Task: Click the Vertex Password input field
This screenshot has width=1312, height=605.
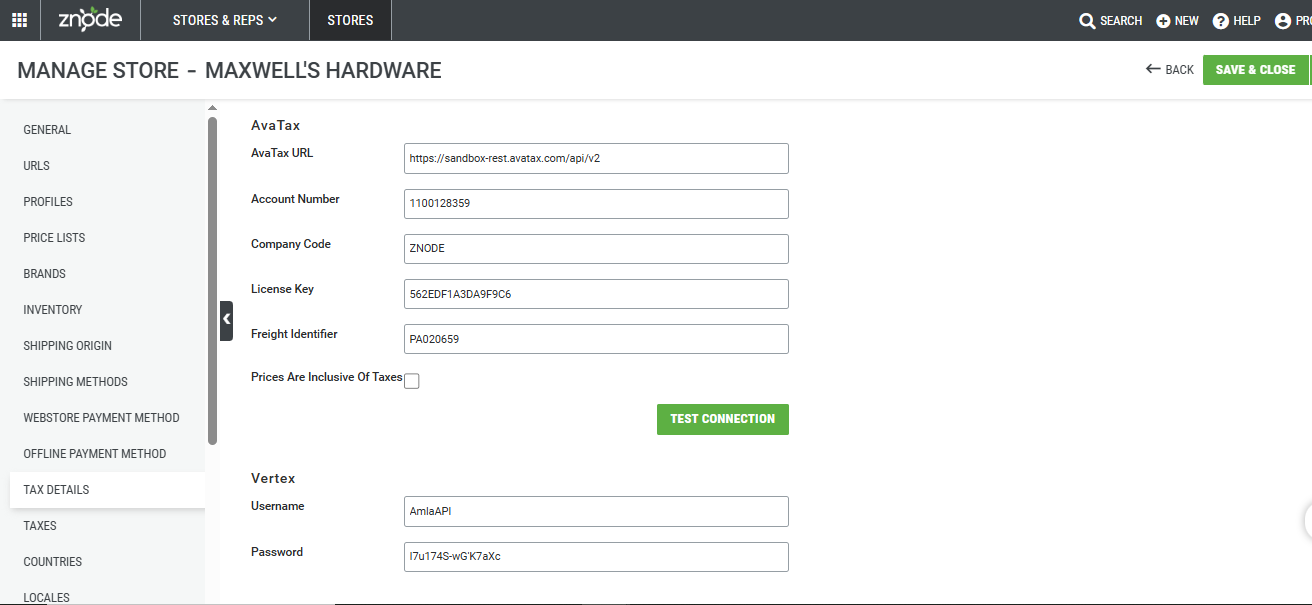Action: [x=596, y=557]
